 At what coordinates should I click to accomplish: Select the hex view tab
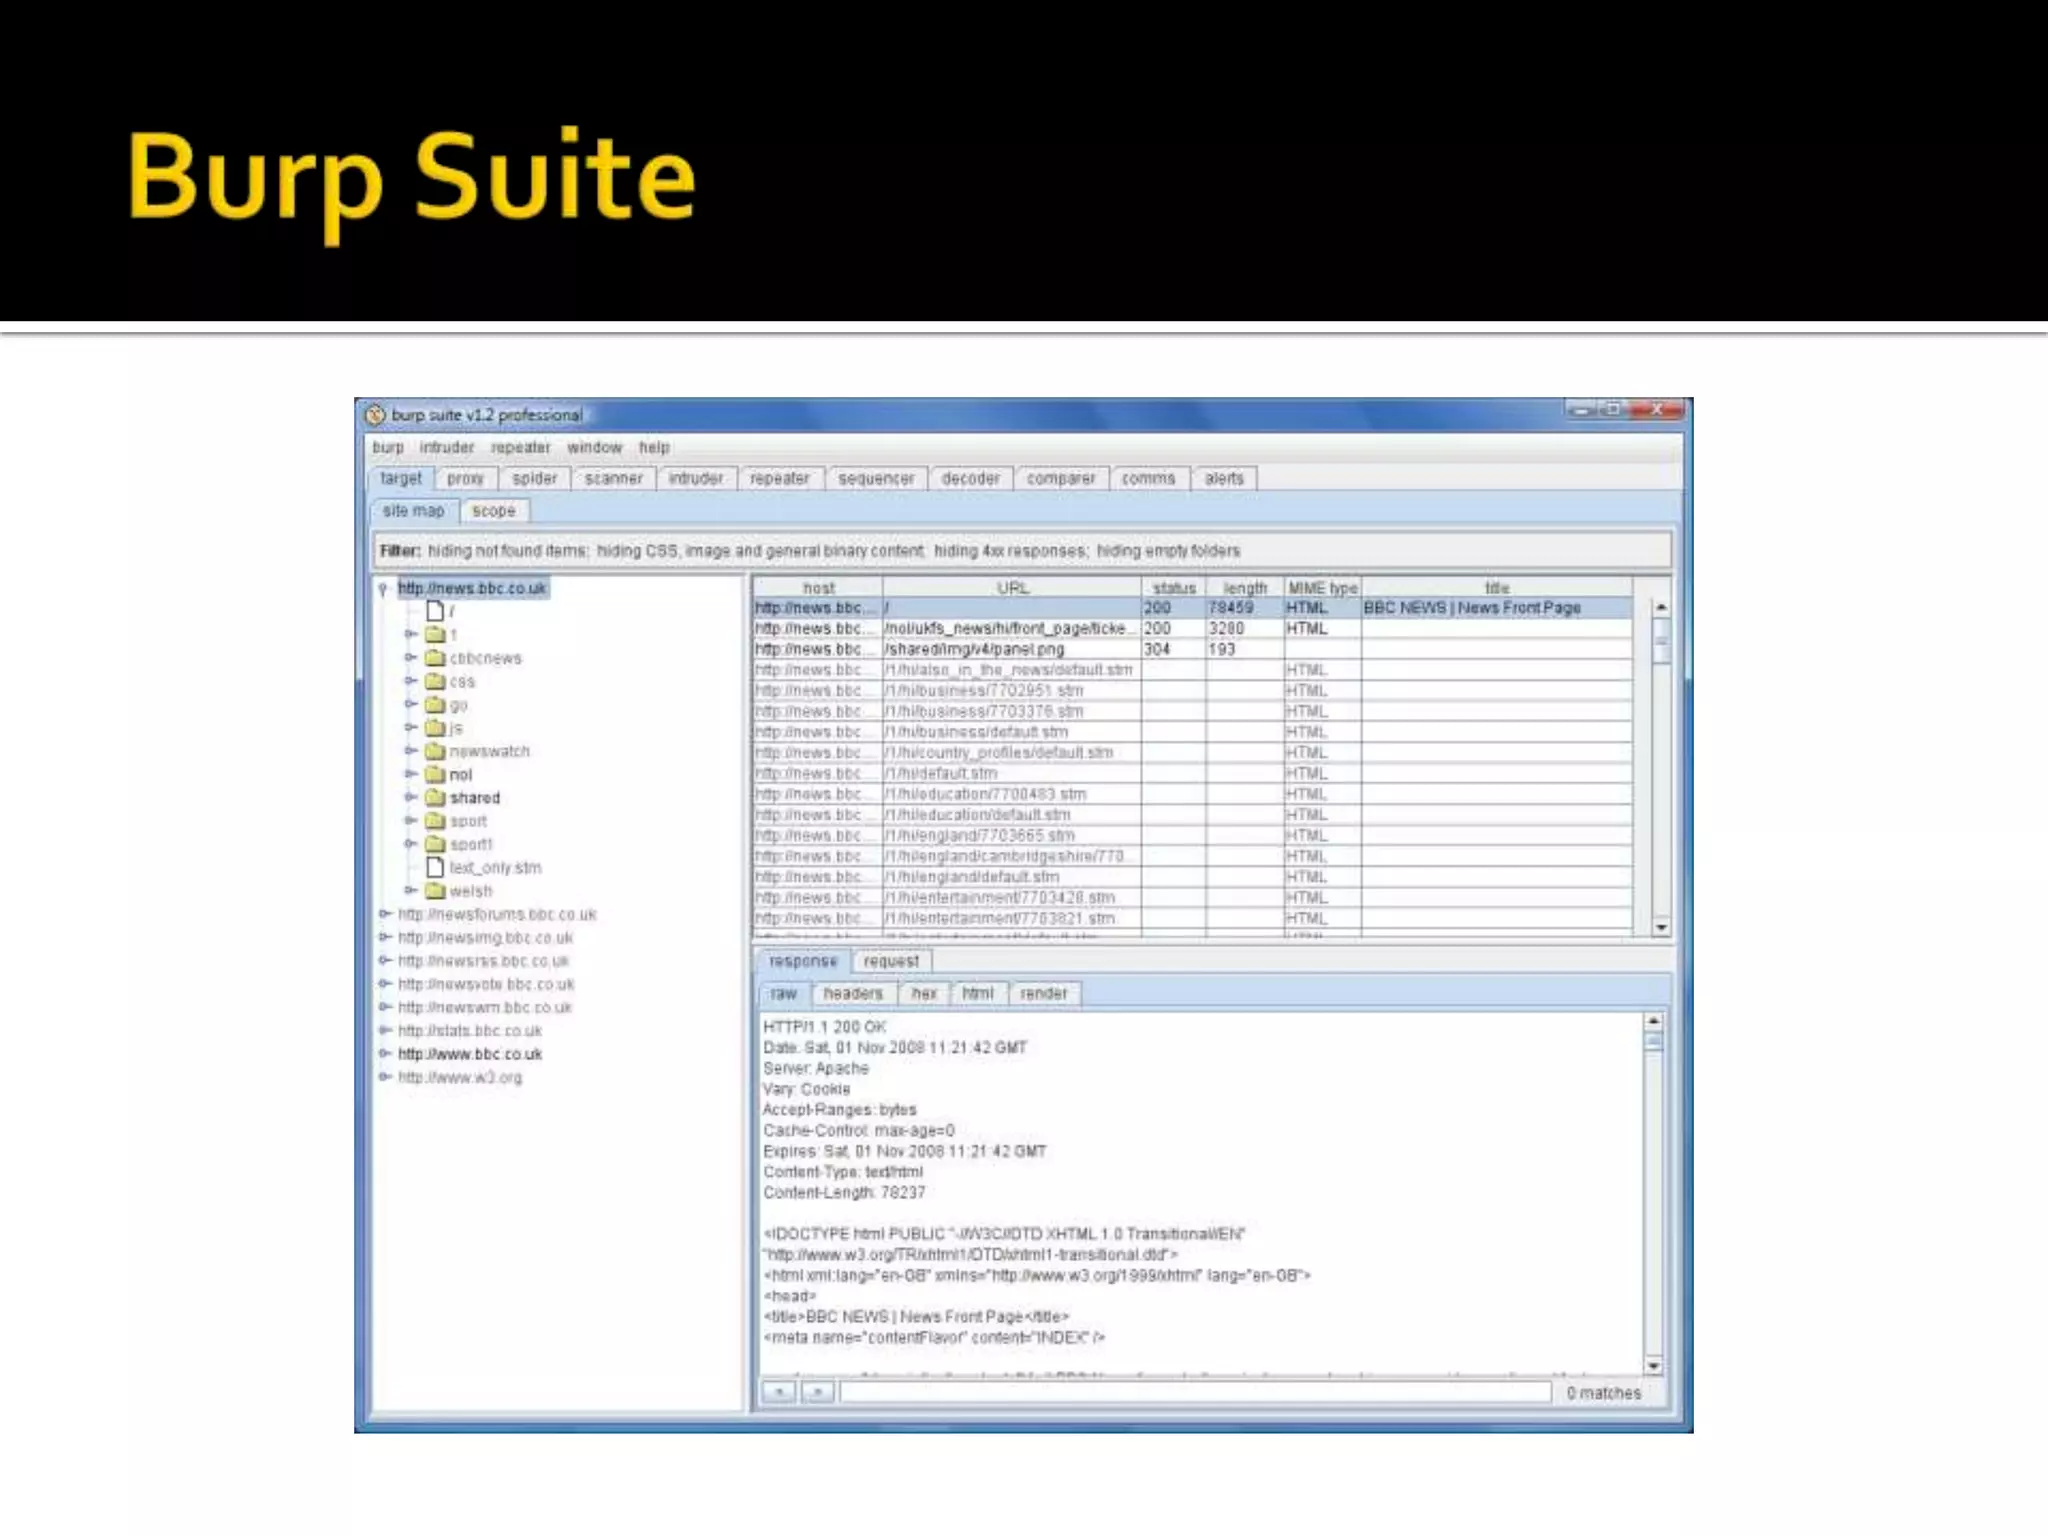[924, 994]
